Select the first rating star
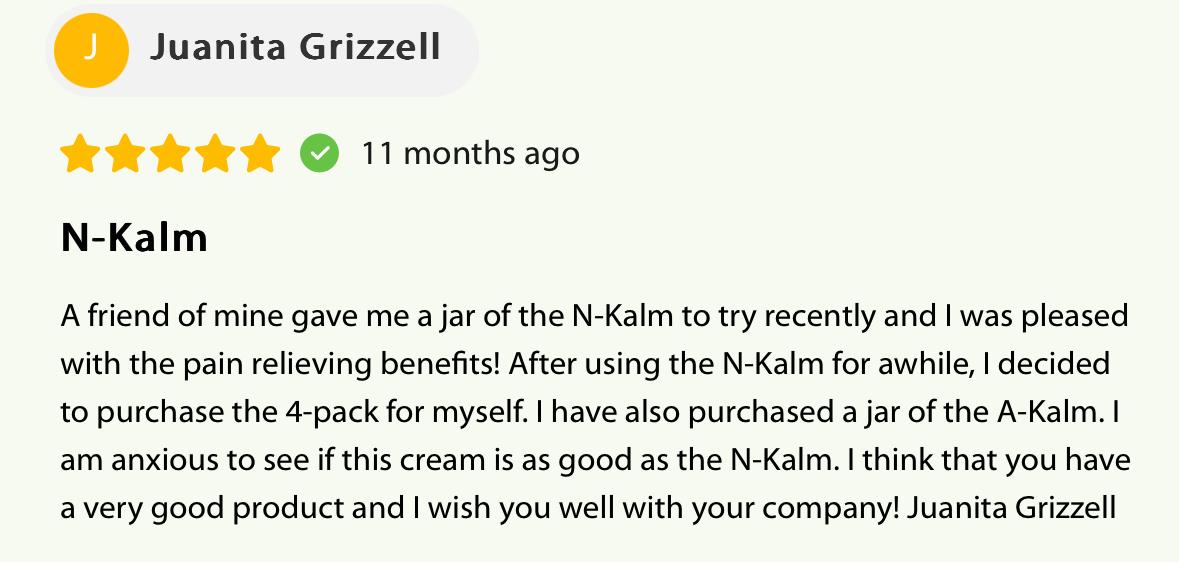 pyautogui.click(x=80, y=153)
